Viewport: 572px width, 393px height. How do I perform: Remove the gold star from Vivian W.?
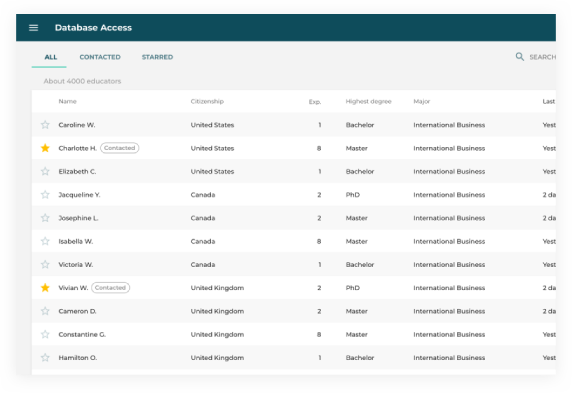point(45,288)
